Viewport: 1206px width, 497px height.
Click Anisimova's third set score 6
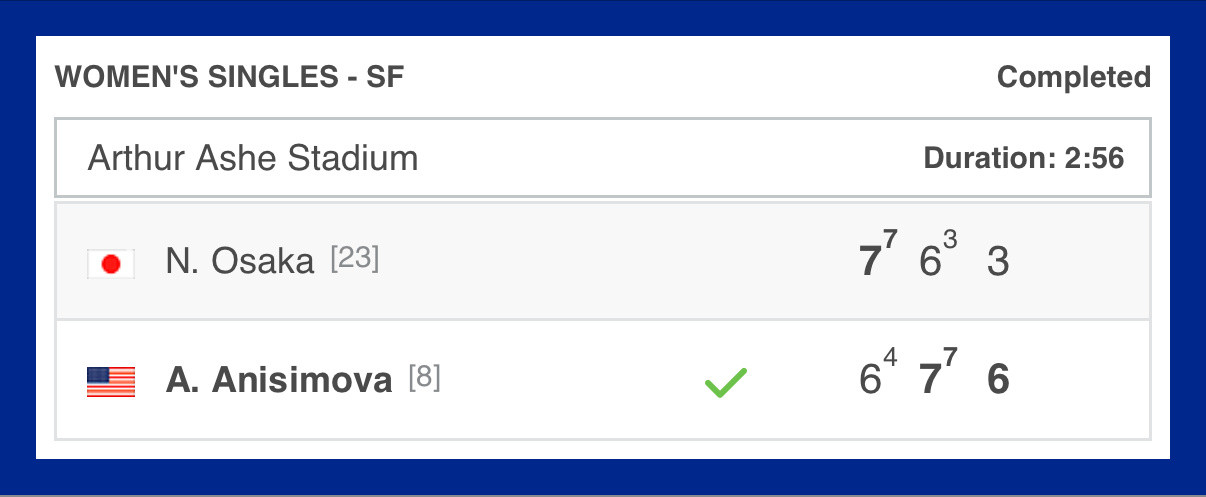[x=997, y=380]
